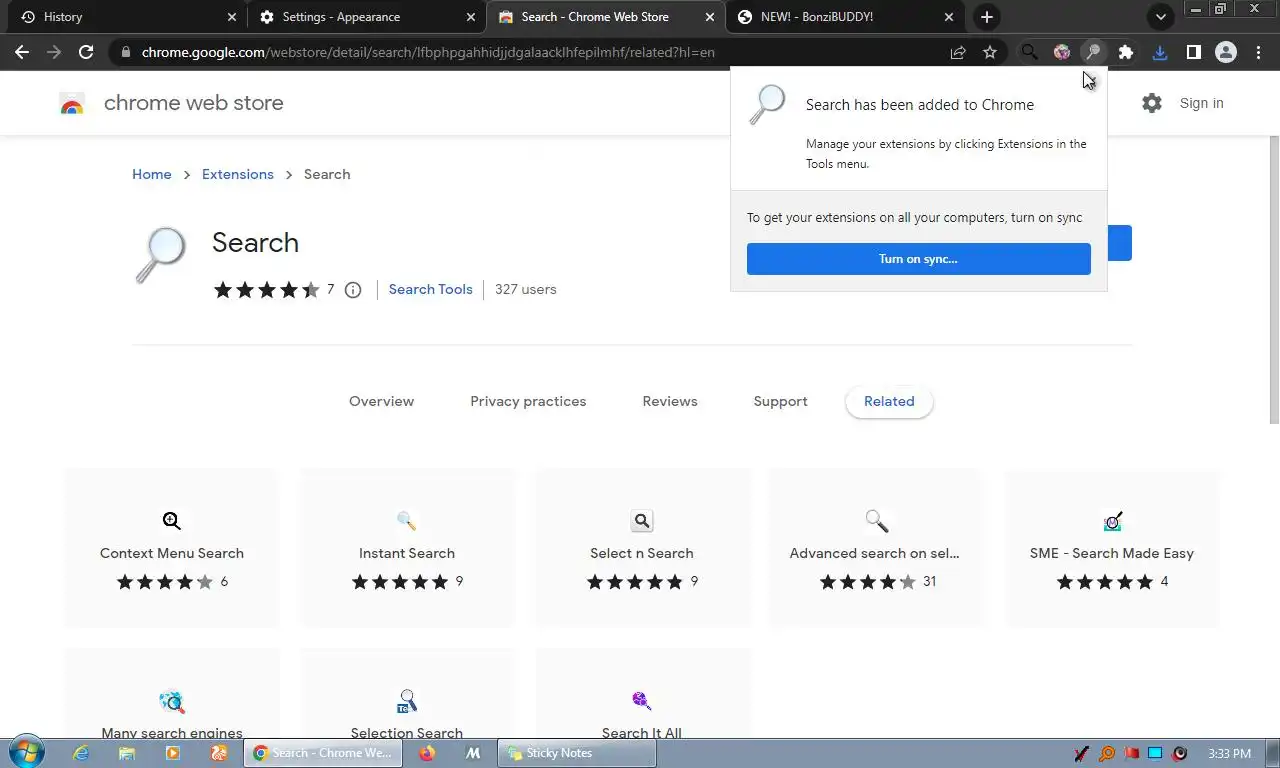Open the Downloads toolbar icon
Viewport: 1280px width, 768px height.
click(1160, 52)
